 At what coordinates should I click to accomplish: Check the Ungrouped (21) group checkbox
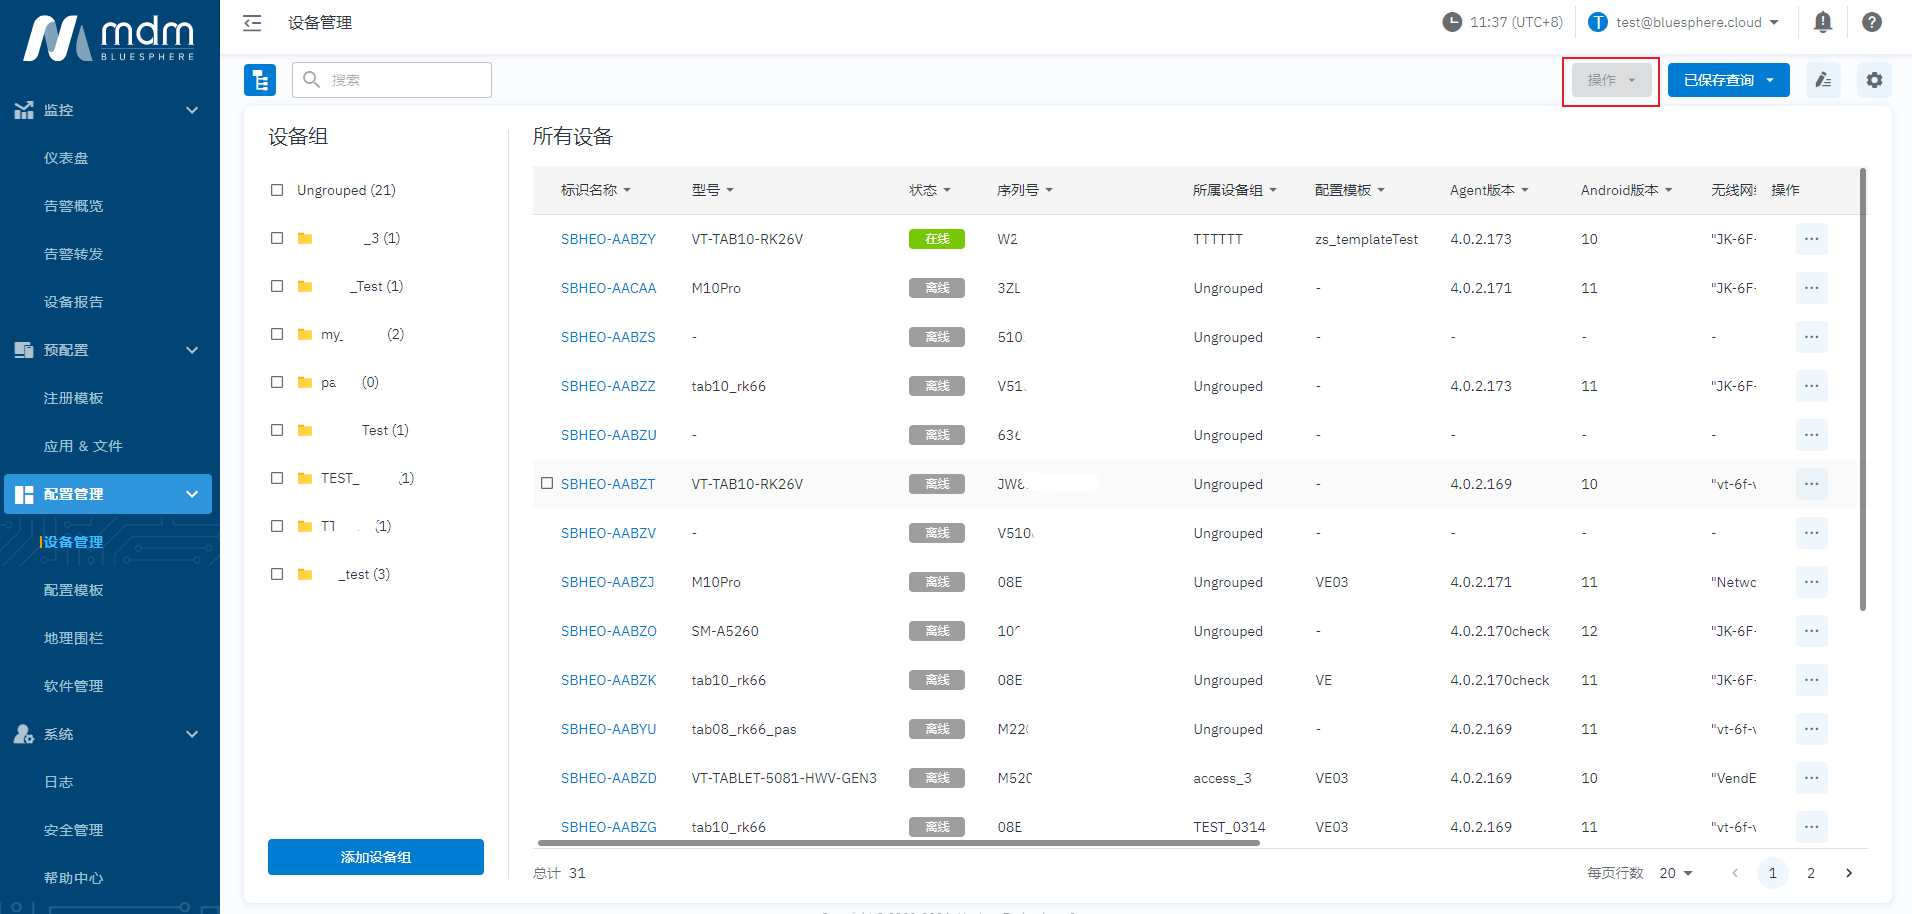click(277, 189)
